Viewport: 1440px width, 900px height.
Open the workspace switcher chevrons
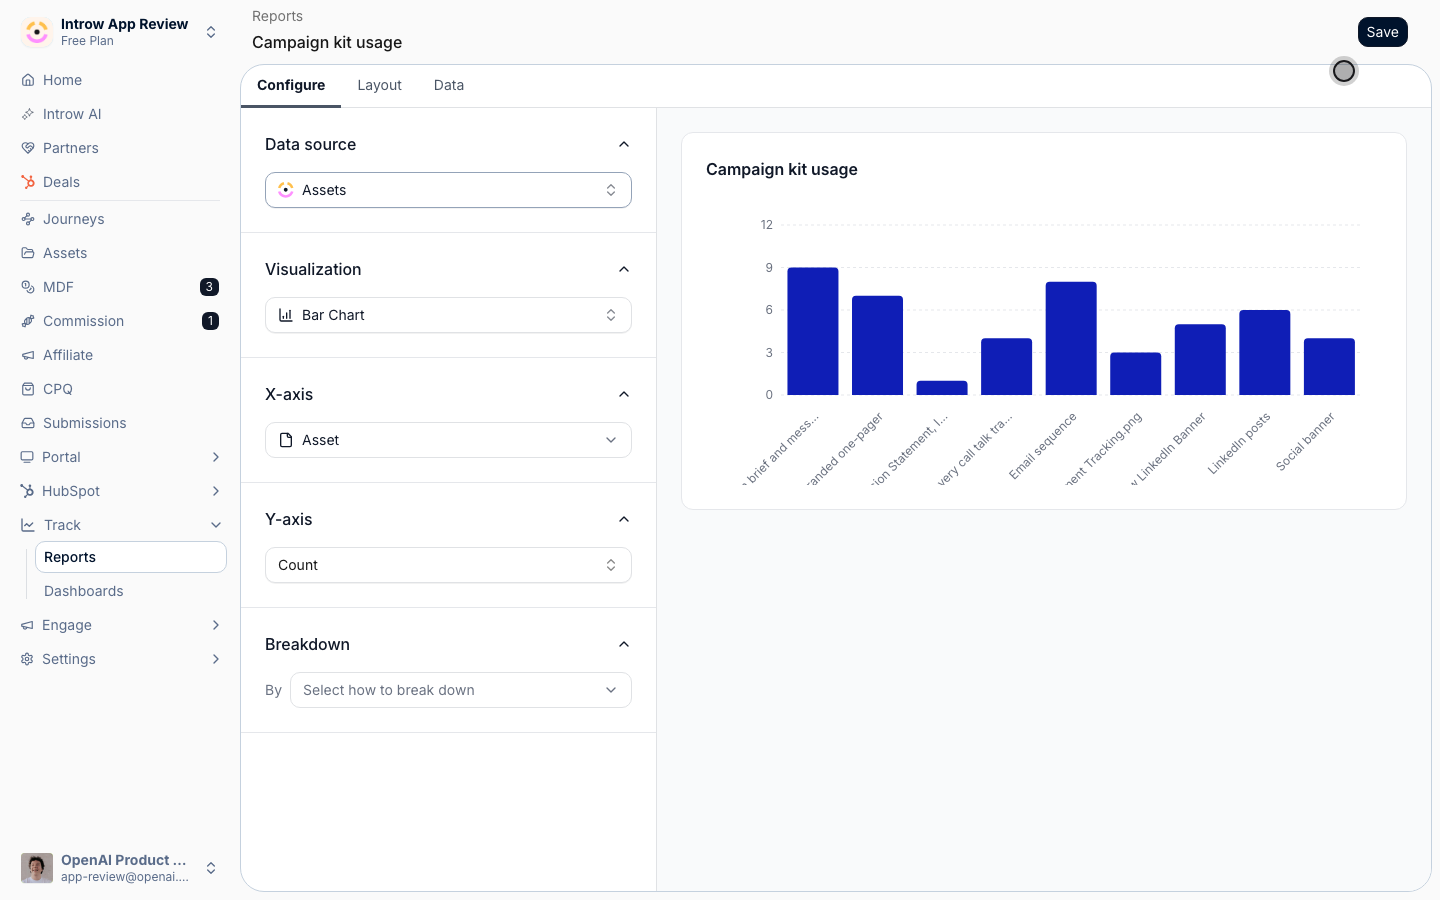click(211, 32)
